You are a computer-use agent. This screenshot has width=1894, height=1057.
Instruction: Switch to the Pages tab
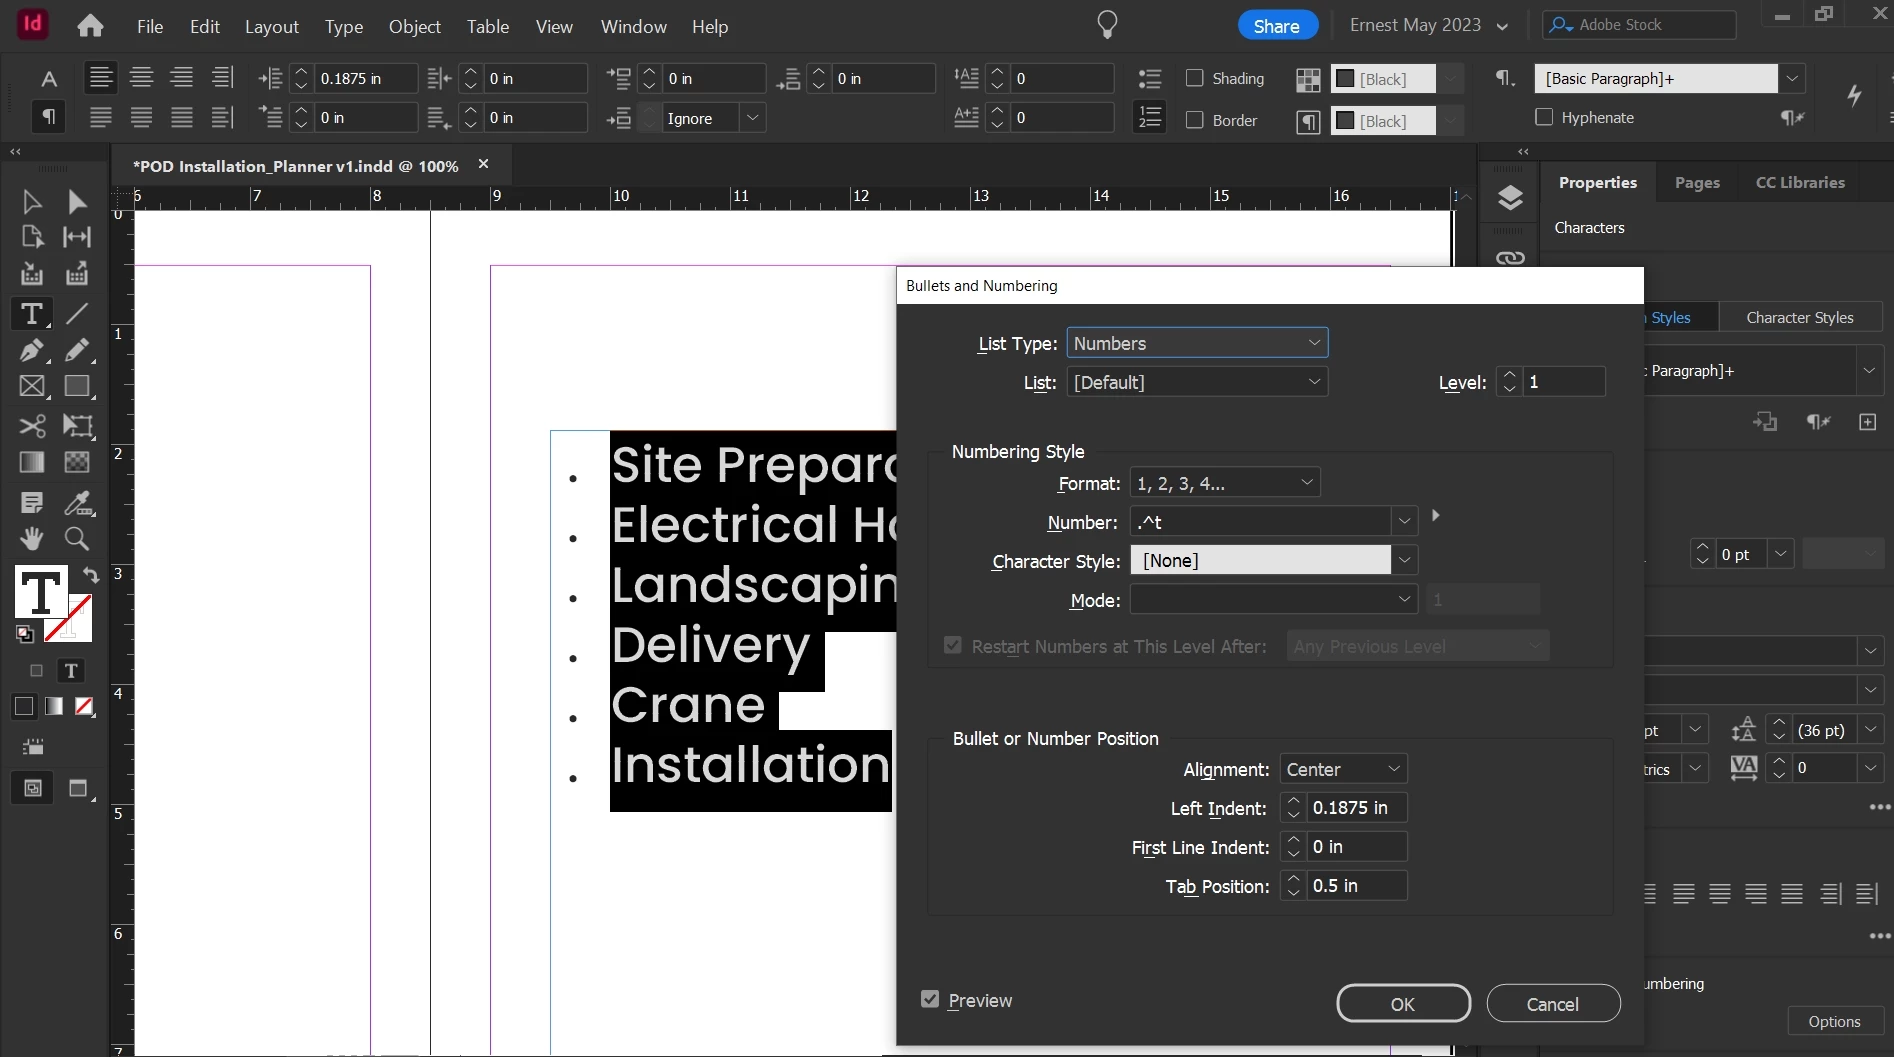pos(1697,182)
